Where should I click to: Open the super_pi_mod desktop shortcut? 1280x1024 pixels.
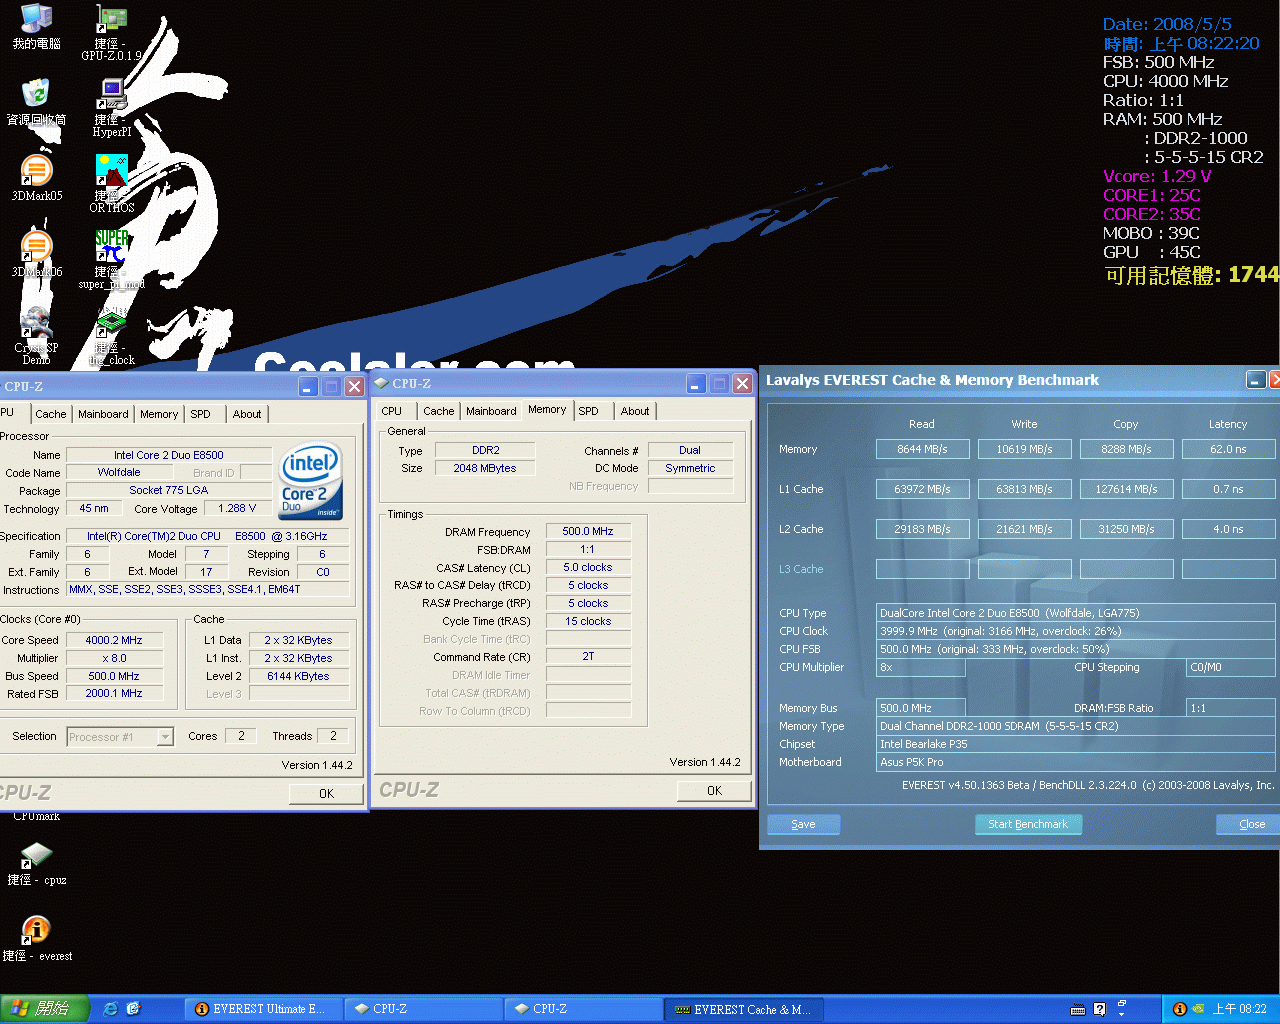[x=112, y=260]
